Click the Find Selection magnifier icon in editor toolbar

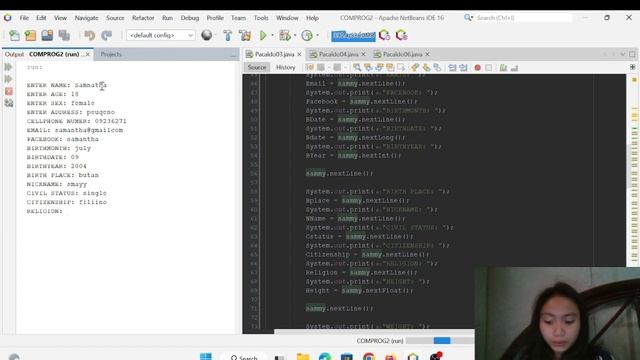click(357, 67)
